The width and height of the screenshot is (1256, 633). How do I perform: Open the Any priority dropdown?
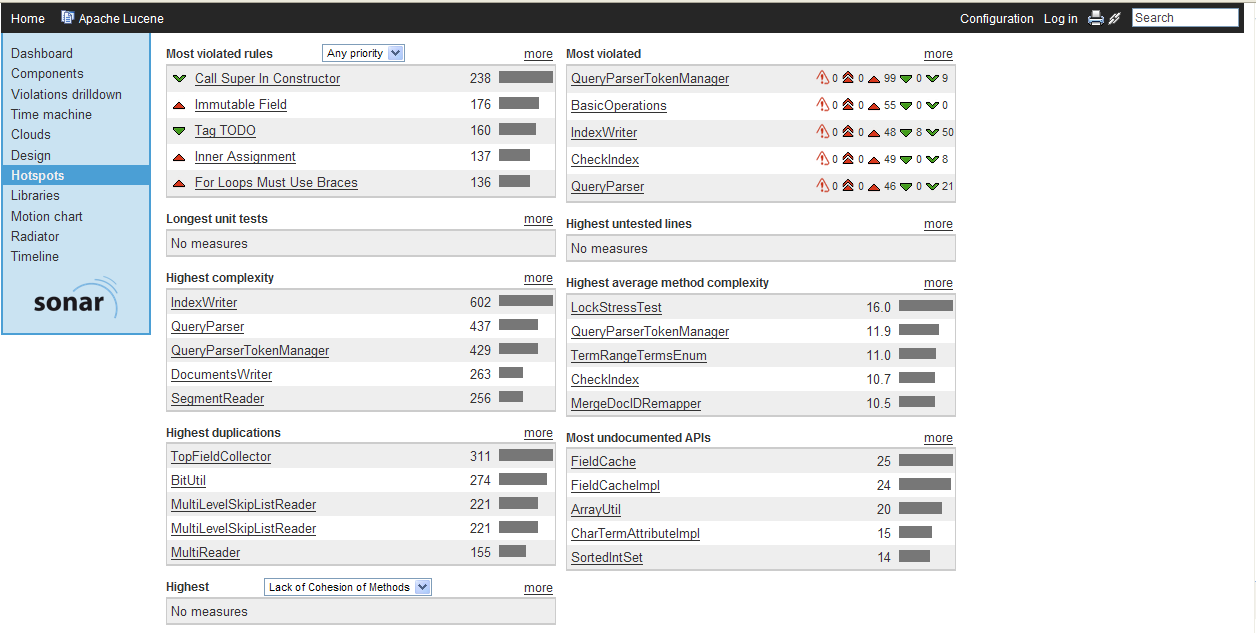point(363,53)
